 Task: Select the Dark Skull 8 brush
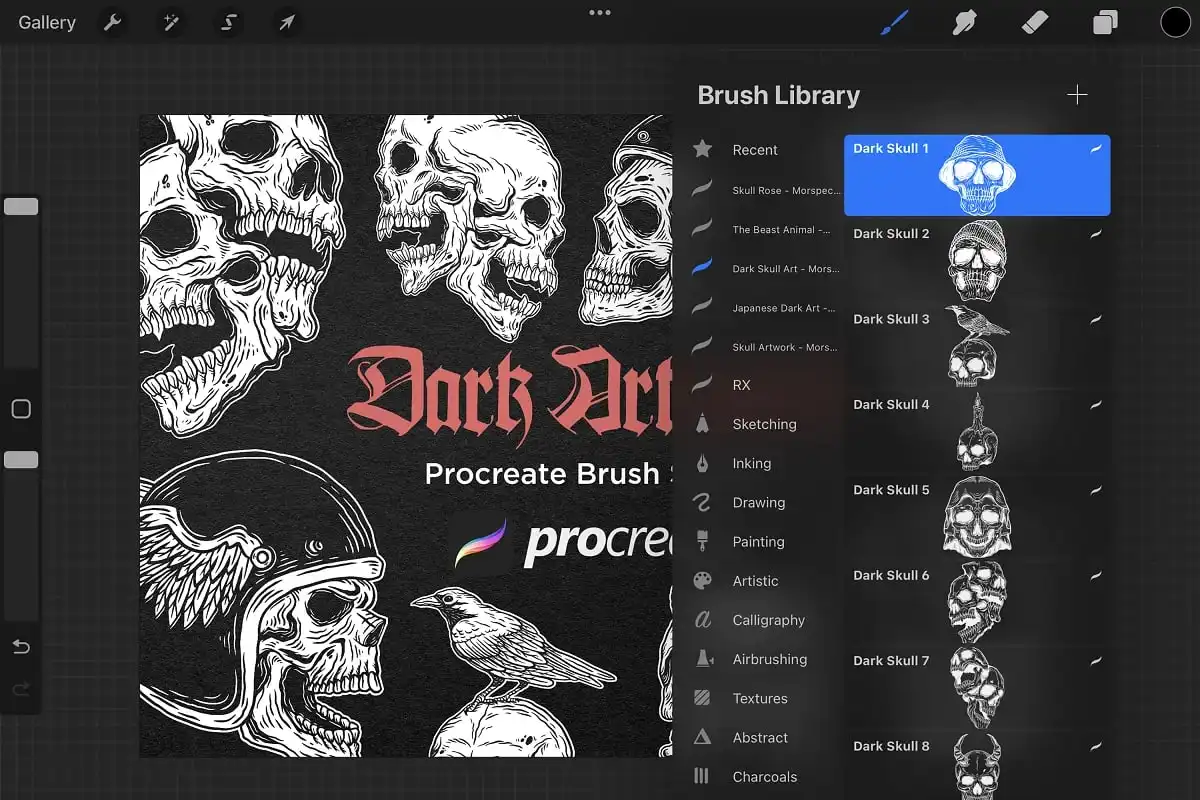(x=977, y=767)
